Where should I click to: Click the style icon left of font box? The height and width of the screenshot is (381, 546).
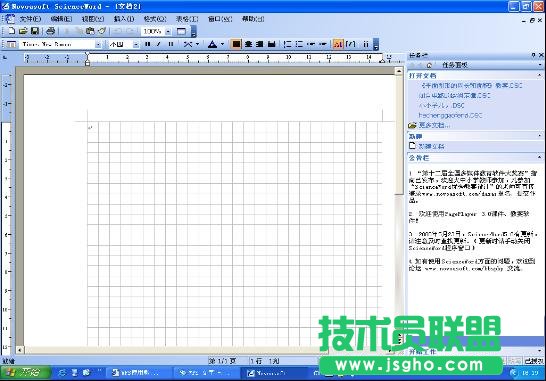click(11, 44)
